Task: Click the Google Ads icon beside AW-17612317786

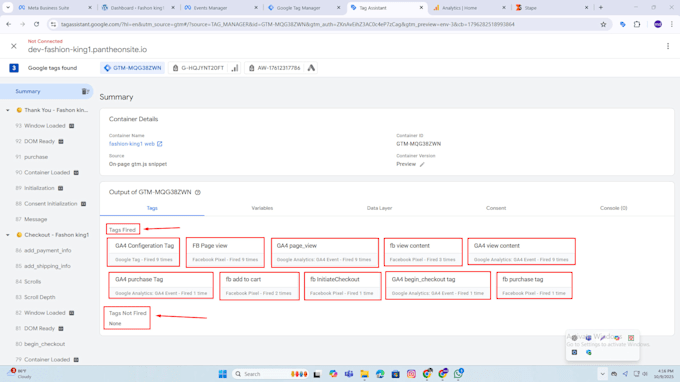Action: coord(311,68)
